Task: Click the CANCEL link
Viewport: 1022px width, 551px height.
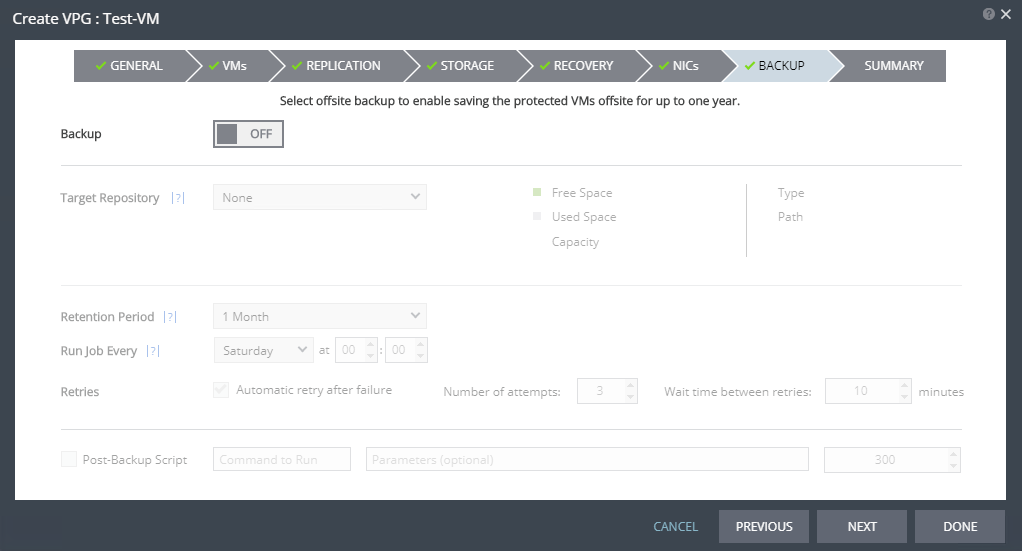Action: tap(675, 526)
